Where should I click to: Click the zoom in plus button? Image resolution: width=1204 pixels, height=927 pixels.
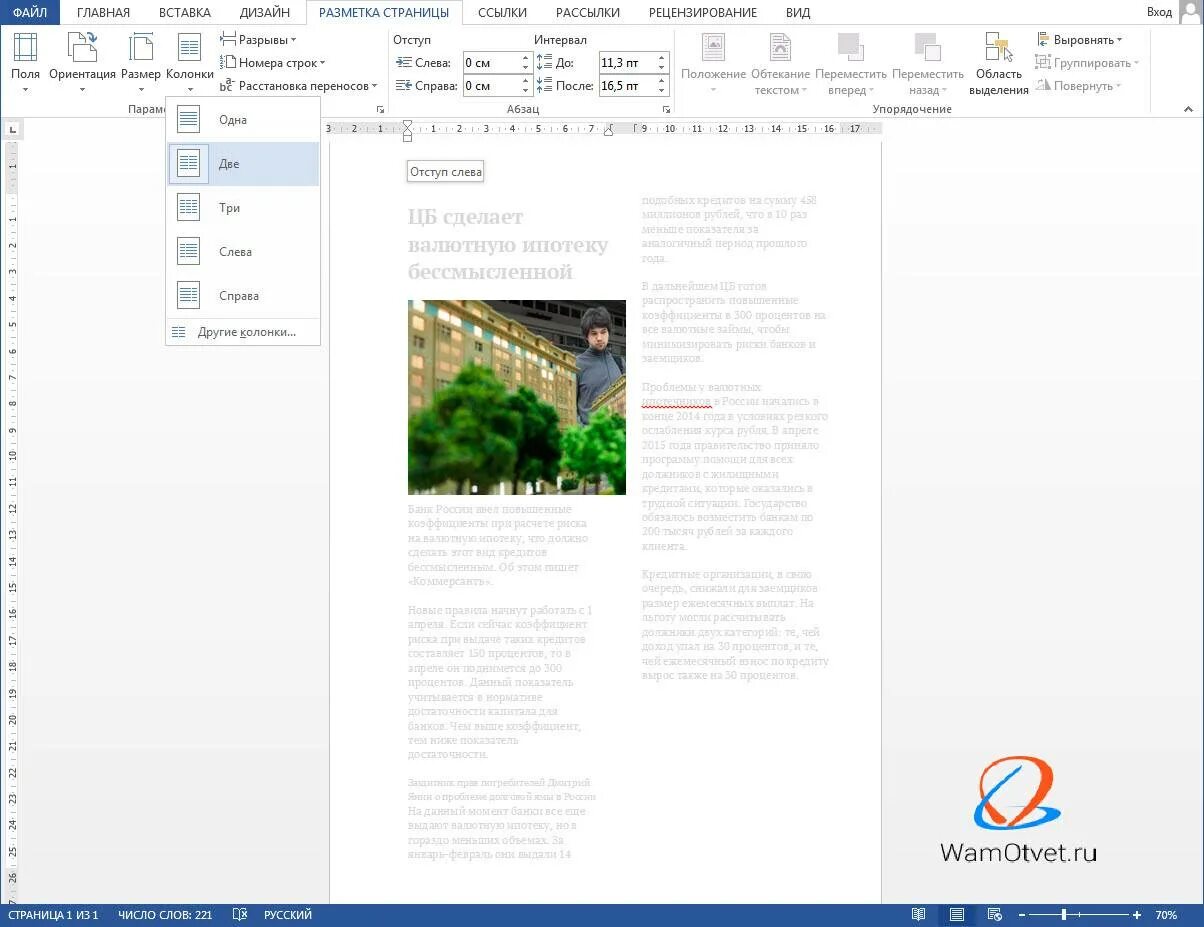pos(1137,915)
